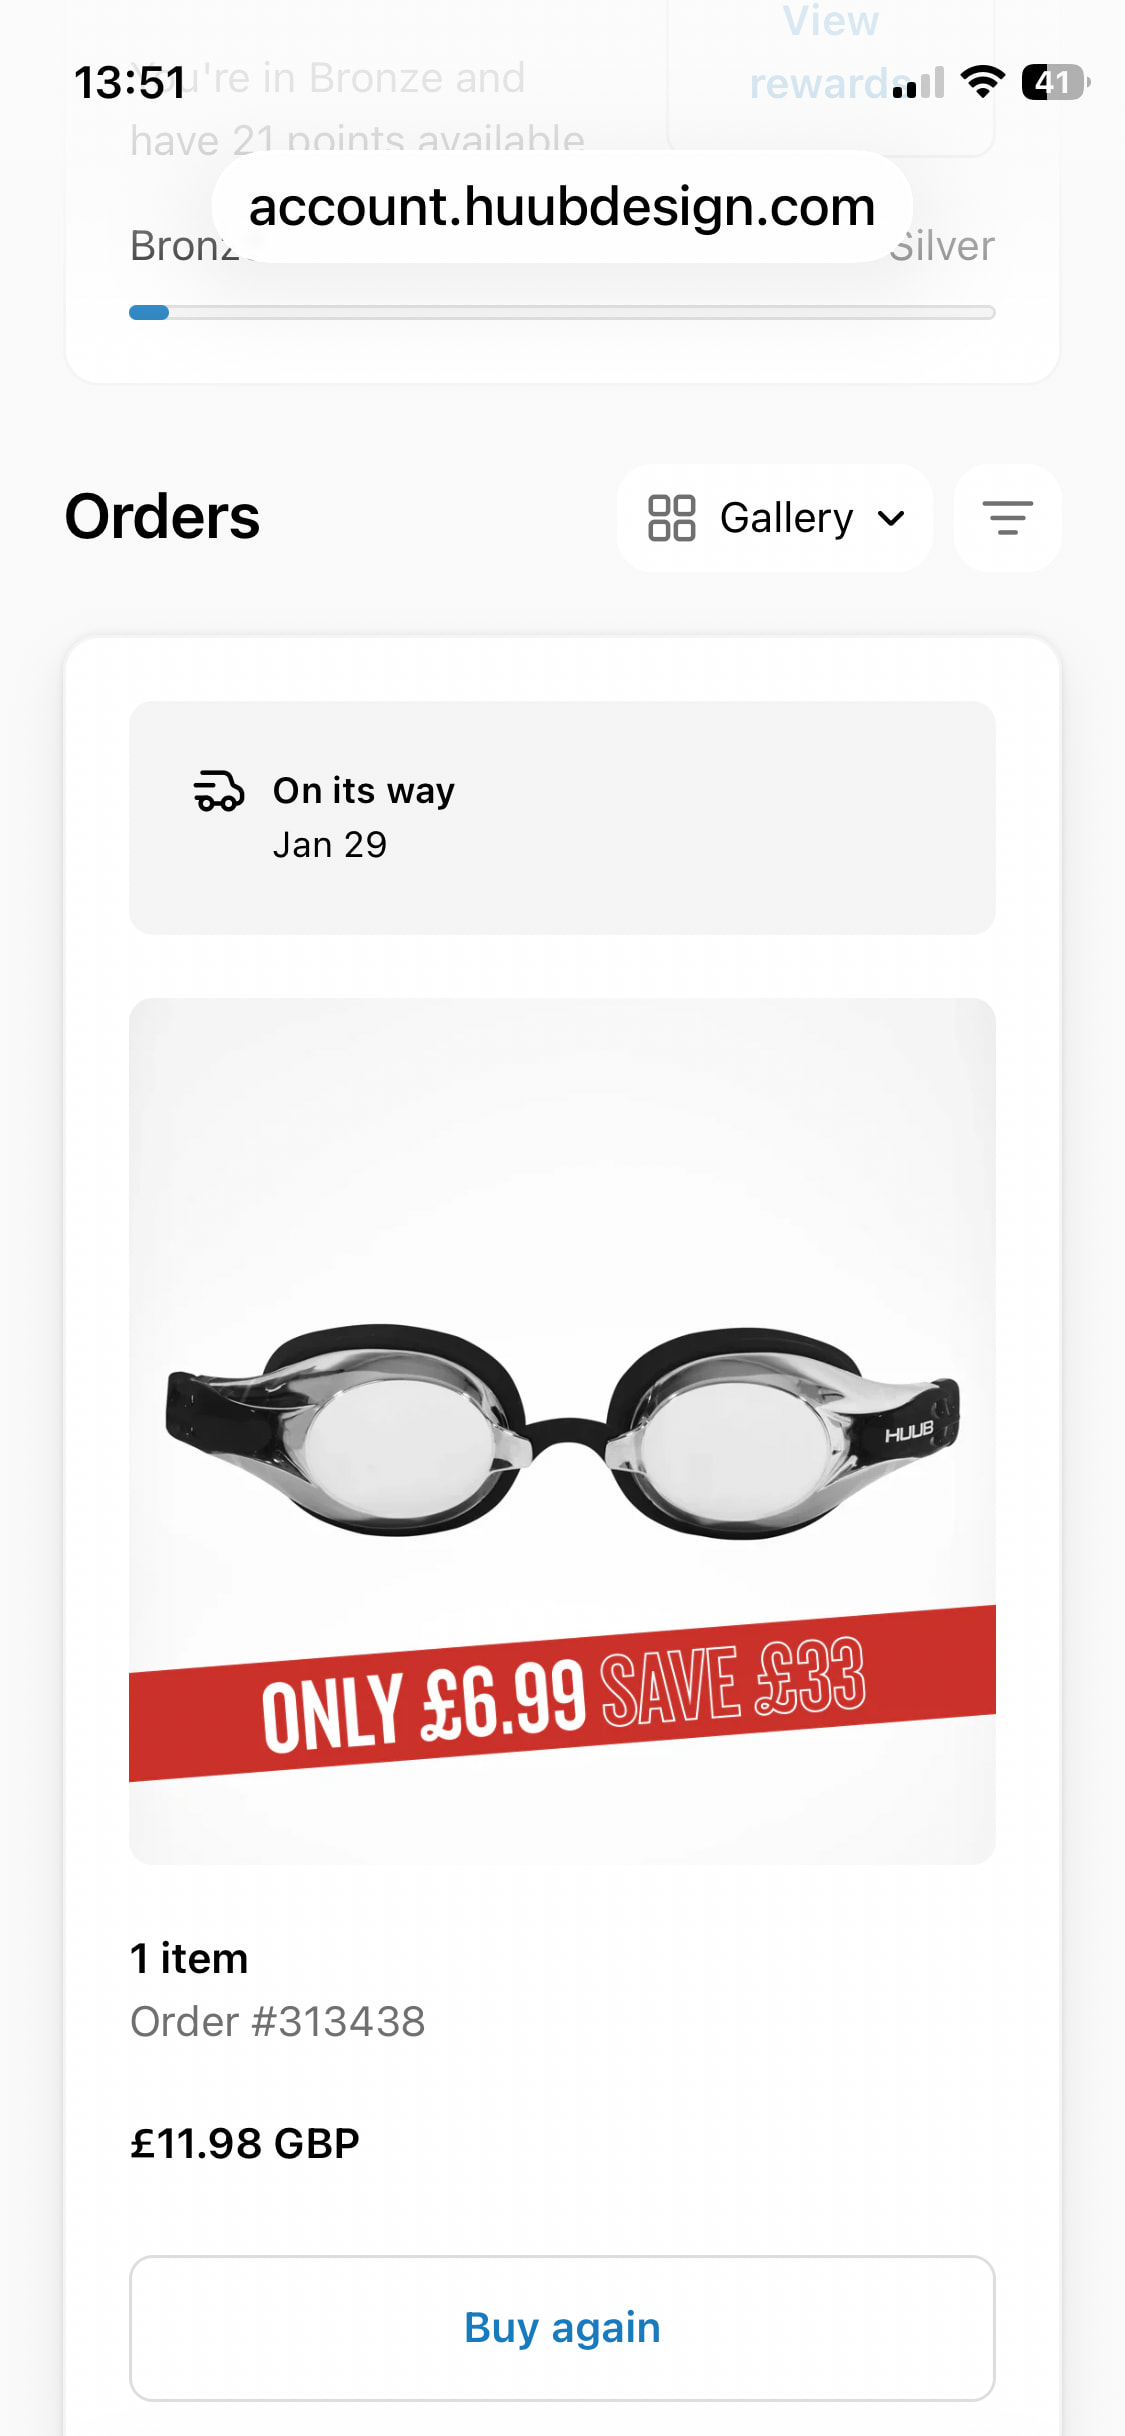The image size is (1125, 2436).
Task: Tap Order #313438 text
Action: [x=278, y=2022]
